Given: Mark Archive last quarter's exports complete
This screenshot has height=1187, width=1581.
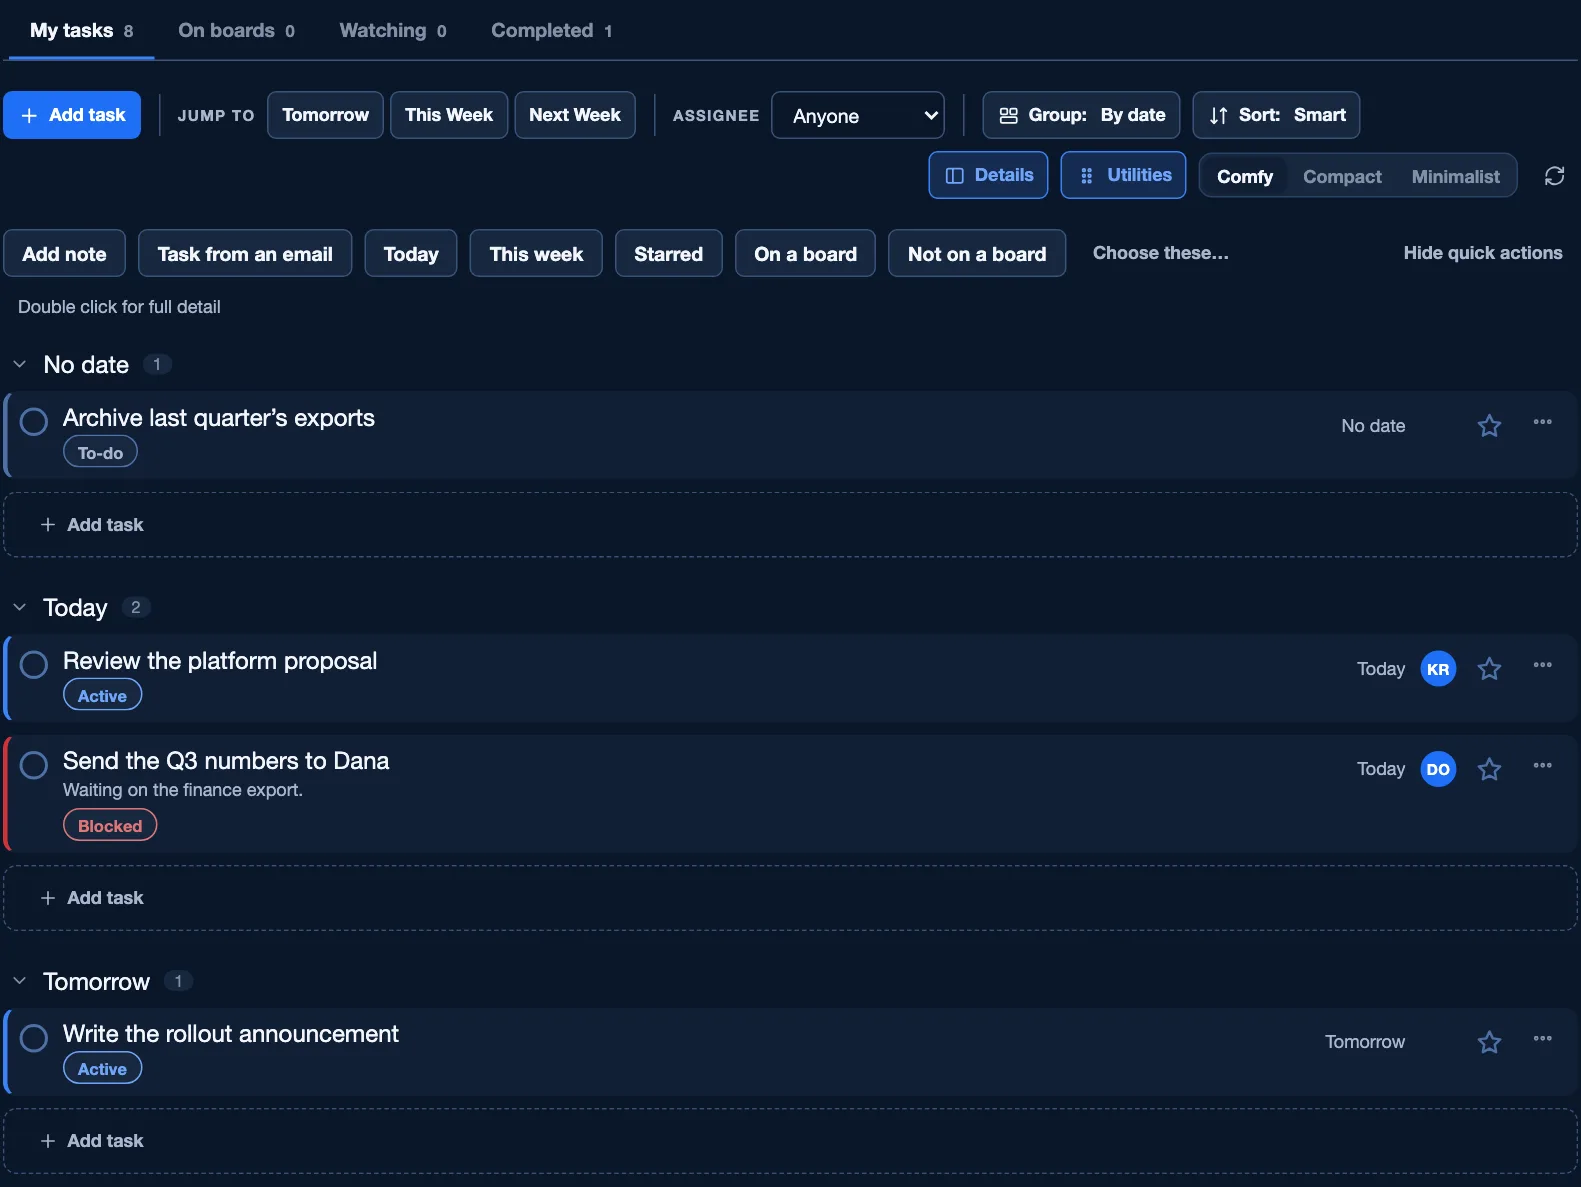Looking at the screenshot, I should (34, 422).
